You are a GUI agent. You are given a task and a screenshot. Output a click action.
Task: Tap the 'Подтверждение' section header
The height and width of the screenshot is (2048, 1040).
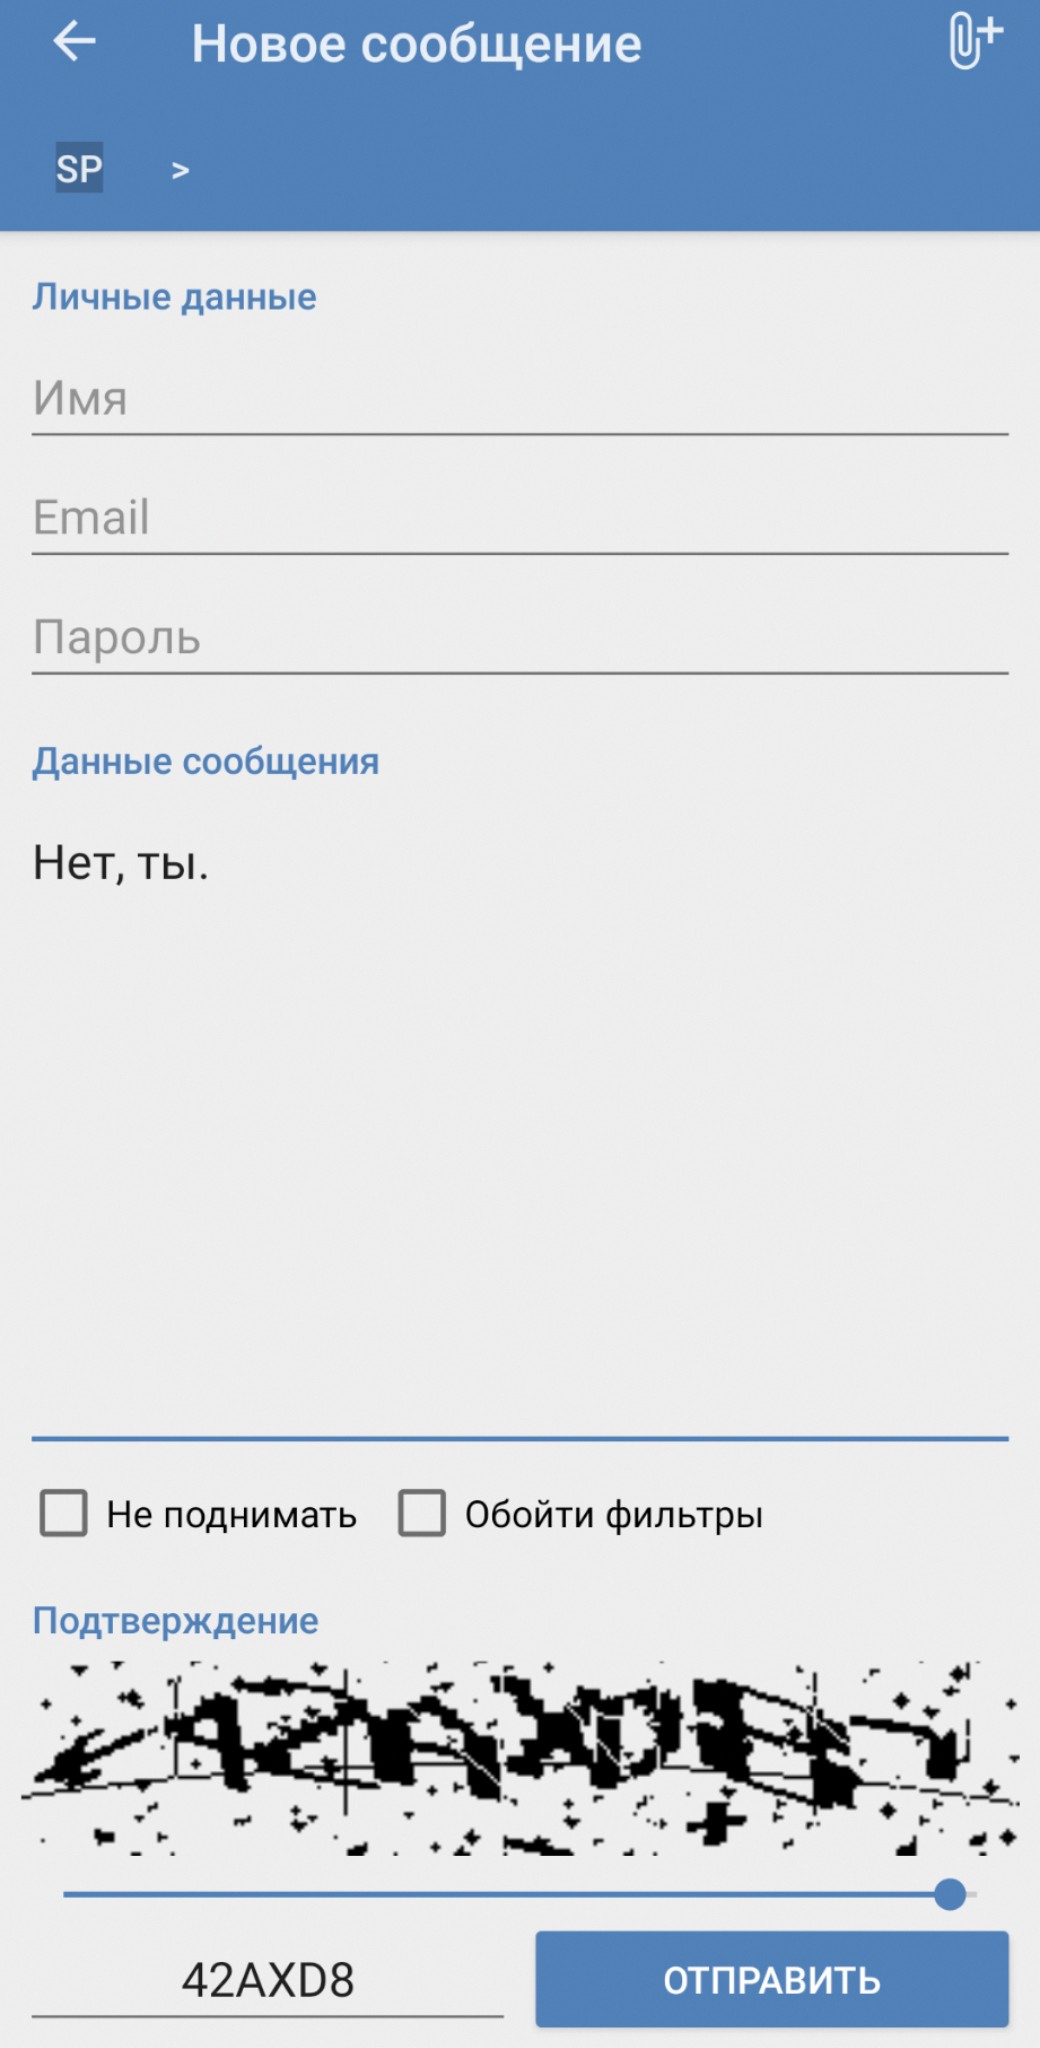[x=176, y=1621]
